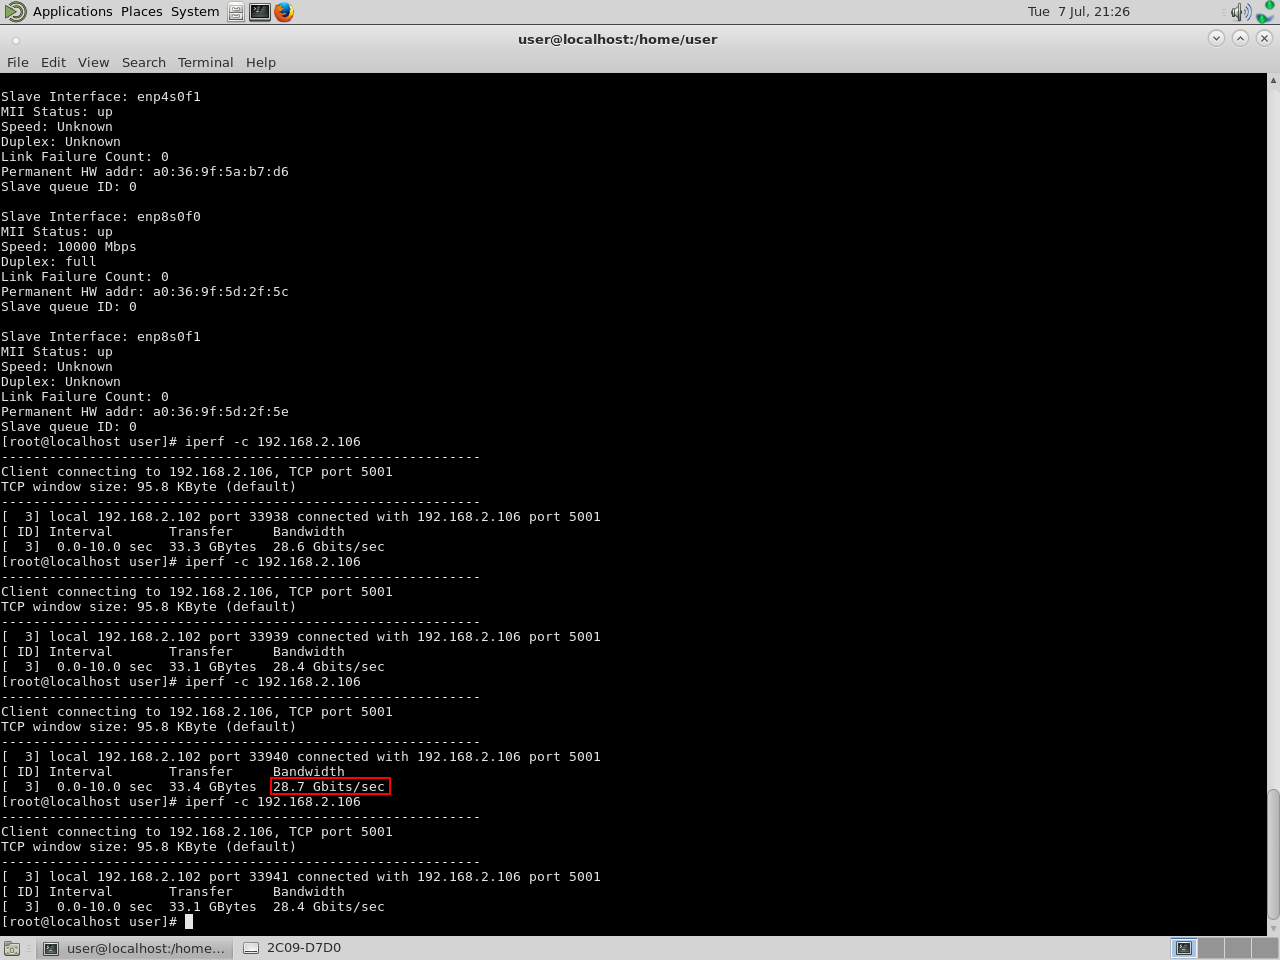The image size is (1280, 960).
Task: Launch Firefox from the top panel
Action: click(x=283, y=12)
